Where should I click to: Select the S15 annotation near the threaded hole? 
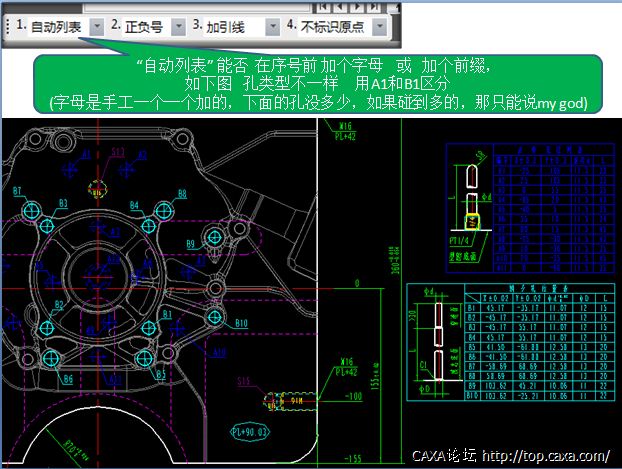244,381
